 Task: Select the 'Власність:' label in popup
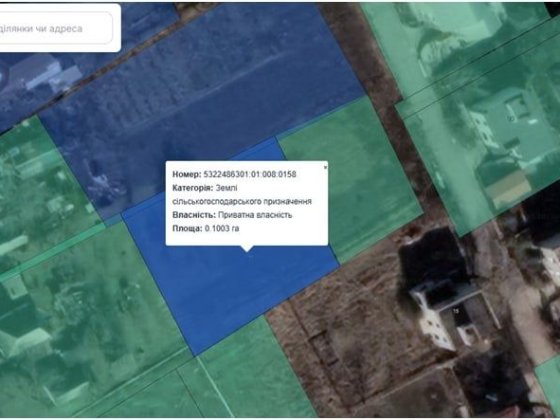tap(194, 215)
